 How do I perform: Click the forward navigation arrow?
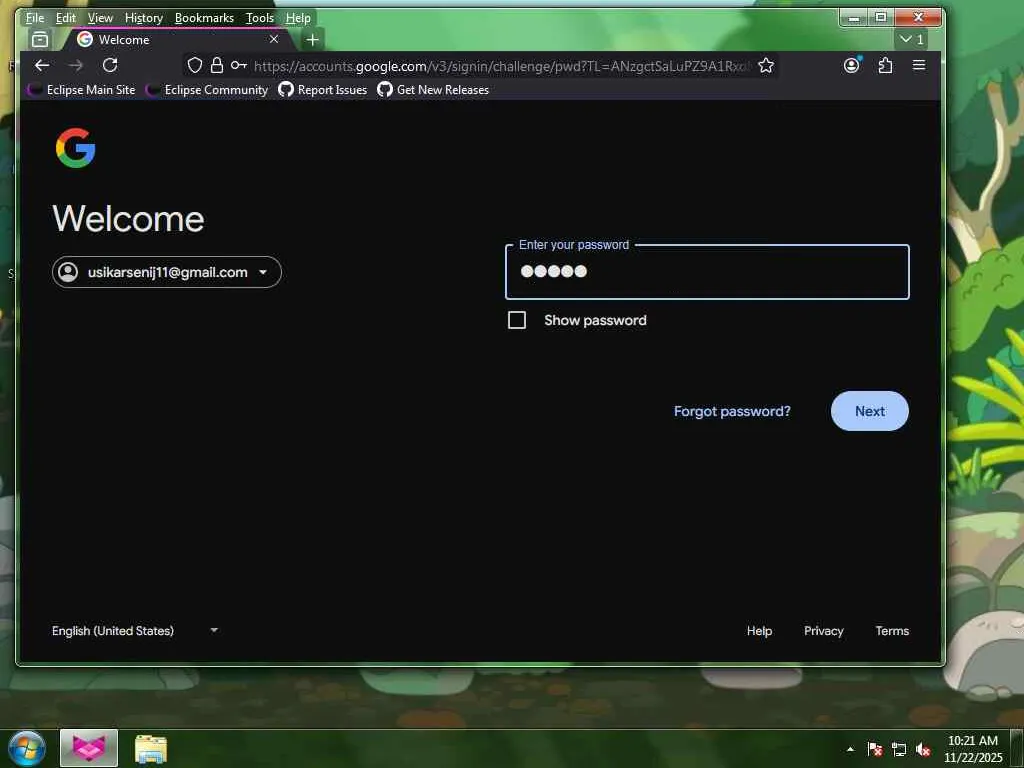(x=76, y=65)
